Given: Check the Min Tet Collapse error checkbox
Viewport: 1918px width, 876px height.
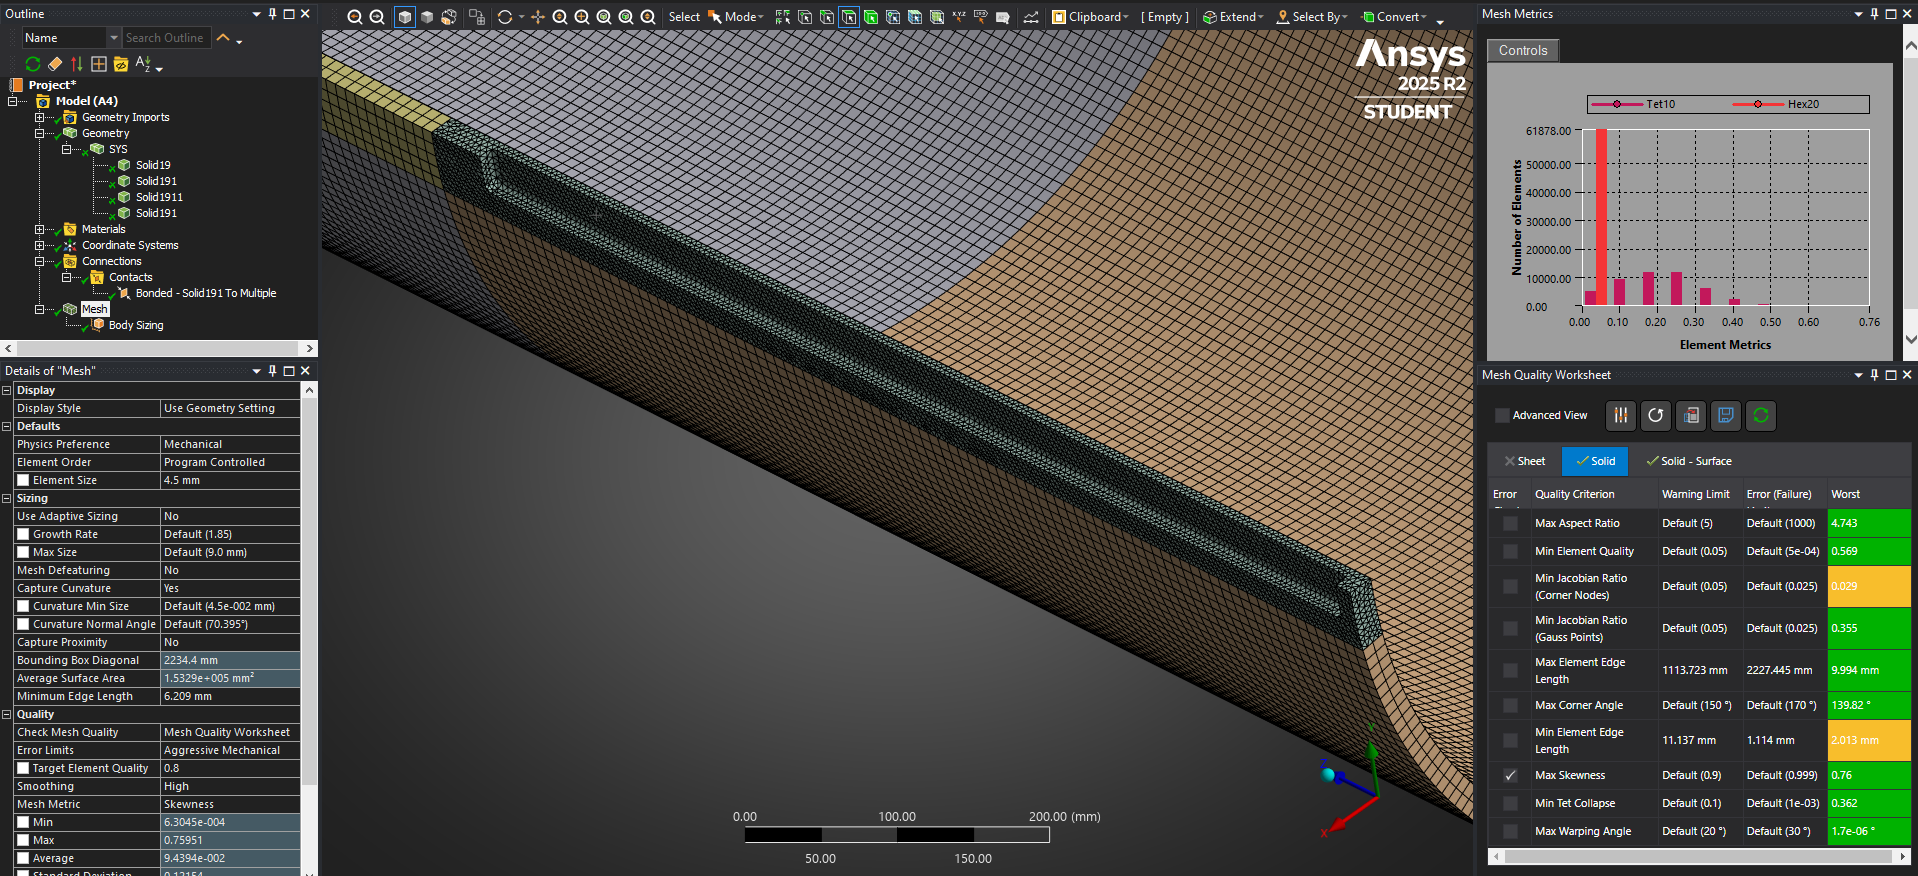Looking at the screenshot, I should pos(1510,803).
